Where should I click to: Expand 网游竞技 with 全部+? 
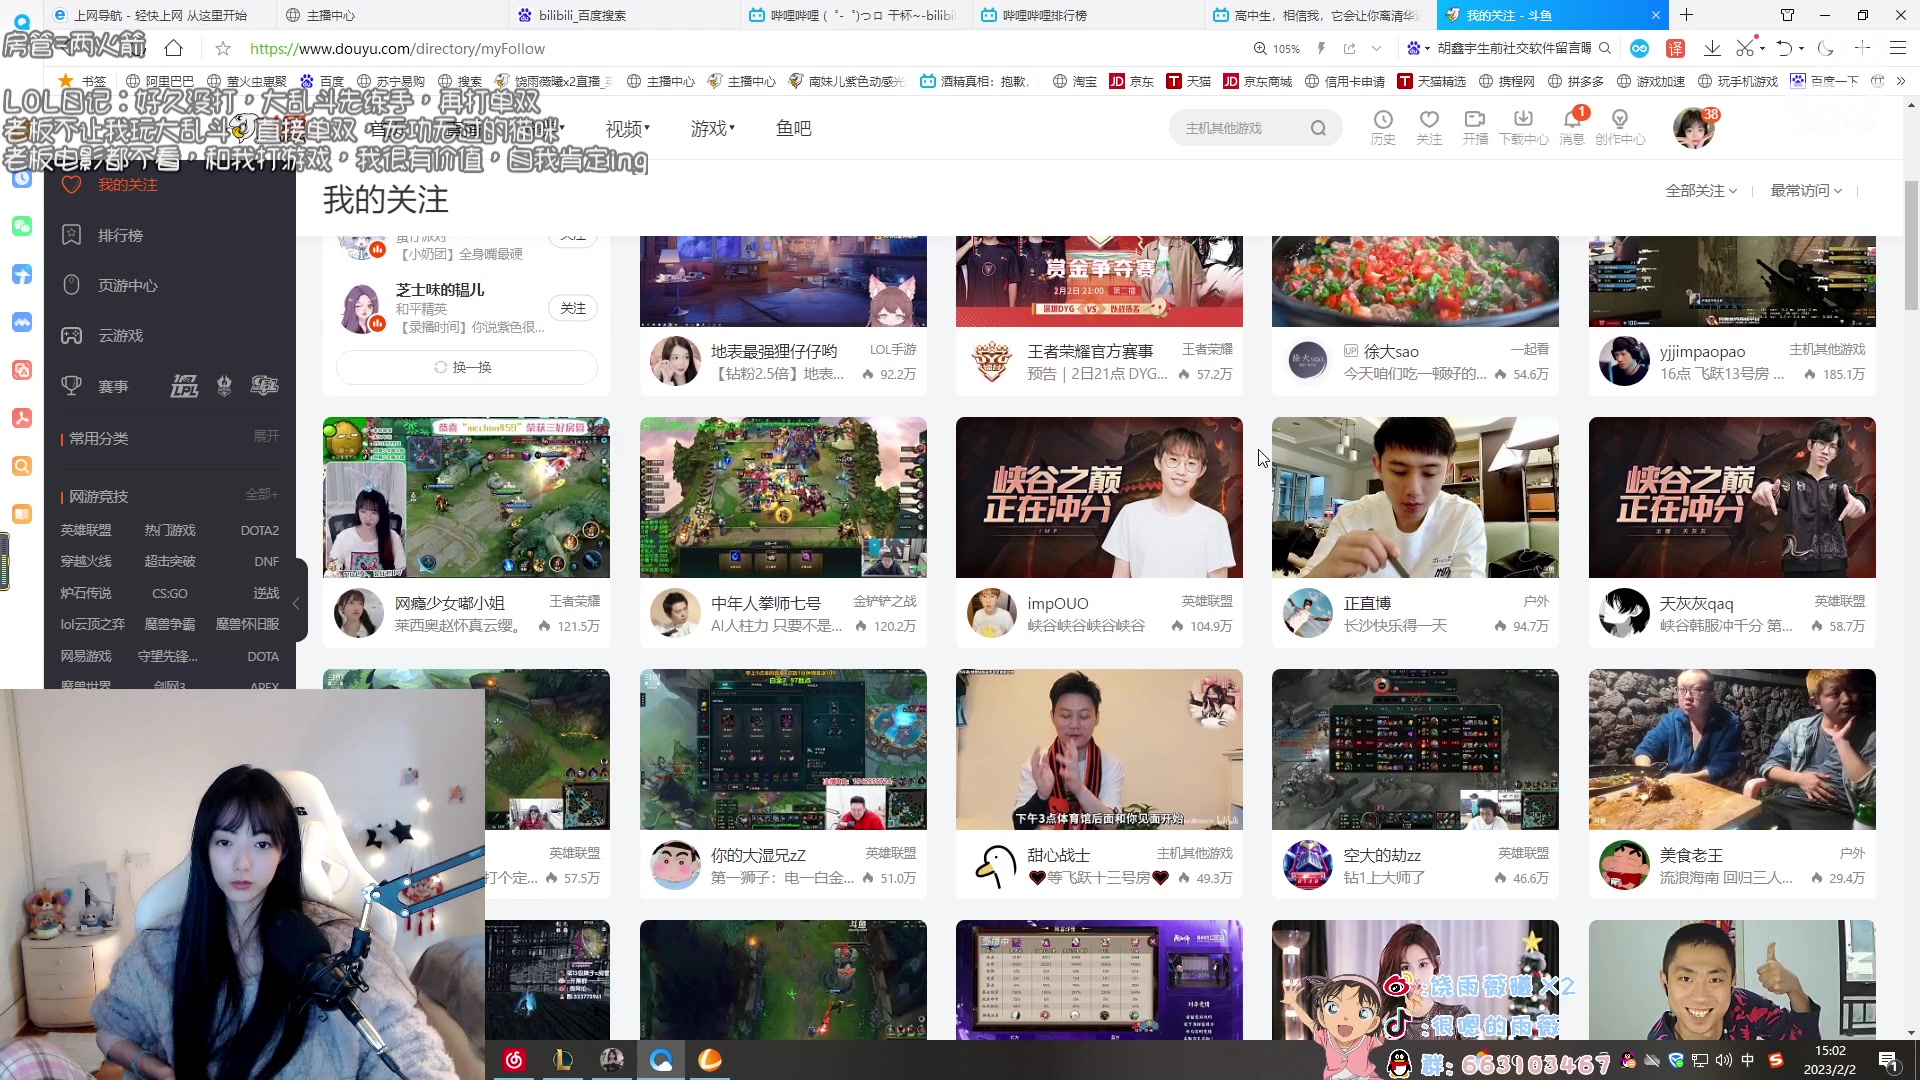[262, 494]
